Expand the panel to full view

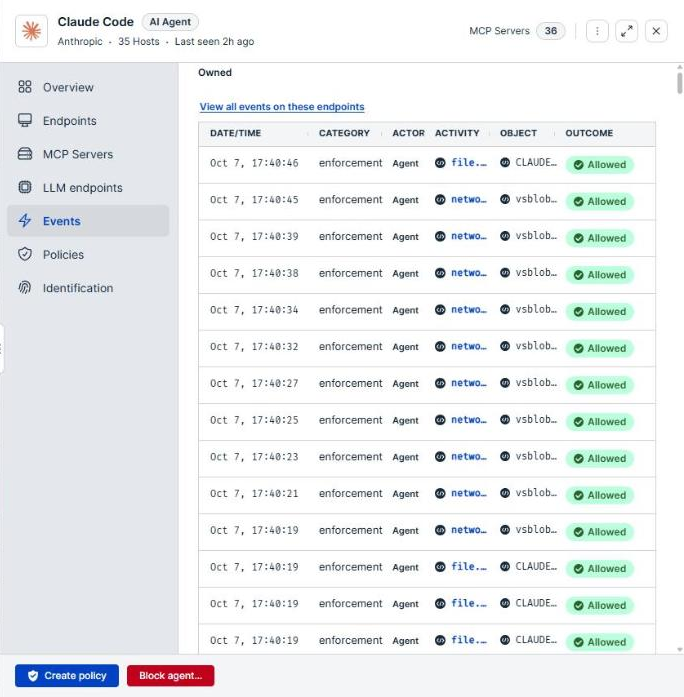[626, 31]
